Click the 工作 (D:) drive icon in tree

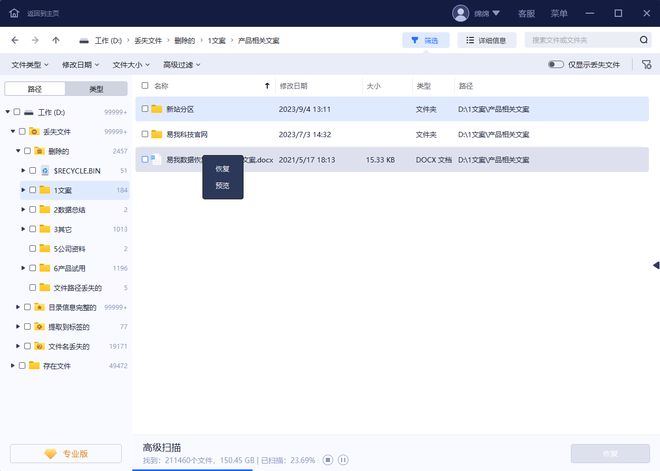tap(29, 112)
